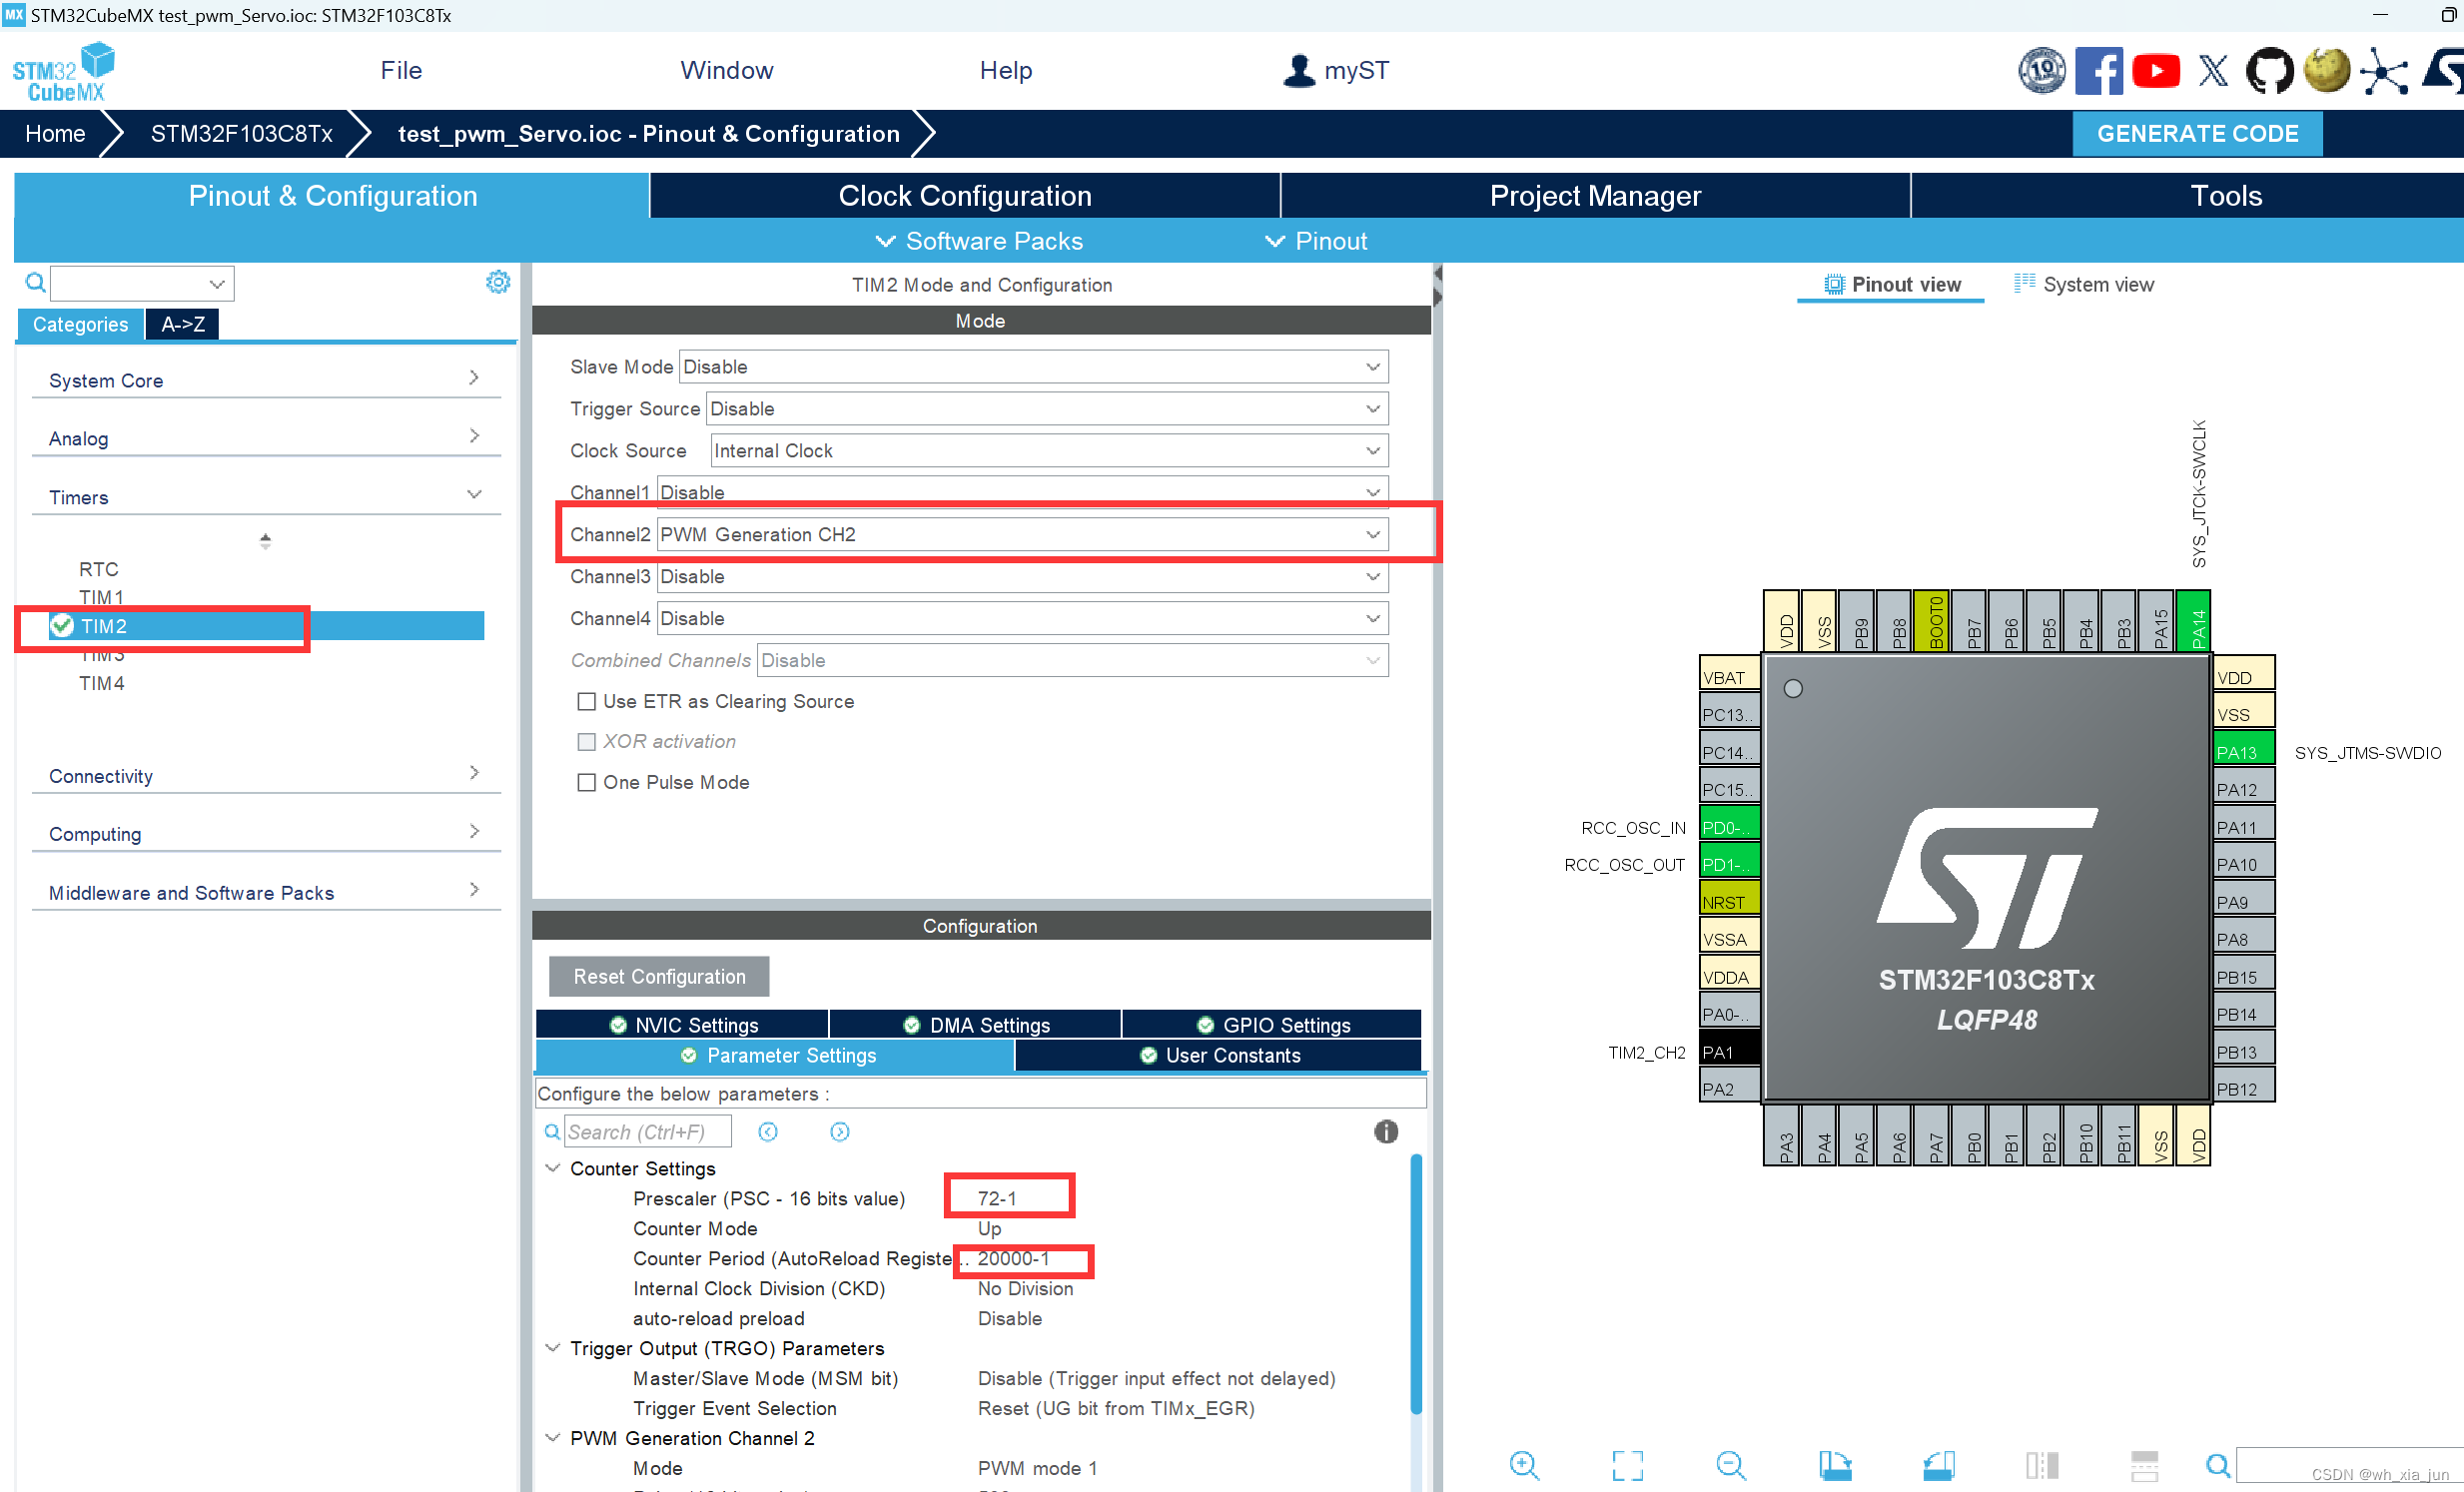Click the Facebook icon in header
Image resolution: width=2464 pixels, height=1492 pixels.
point(2098,71)
